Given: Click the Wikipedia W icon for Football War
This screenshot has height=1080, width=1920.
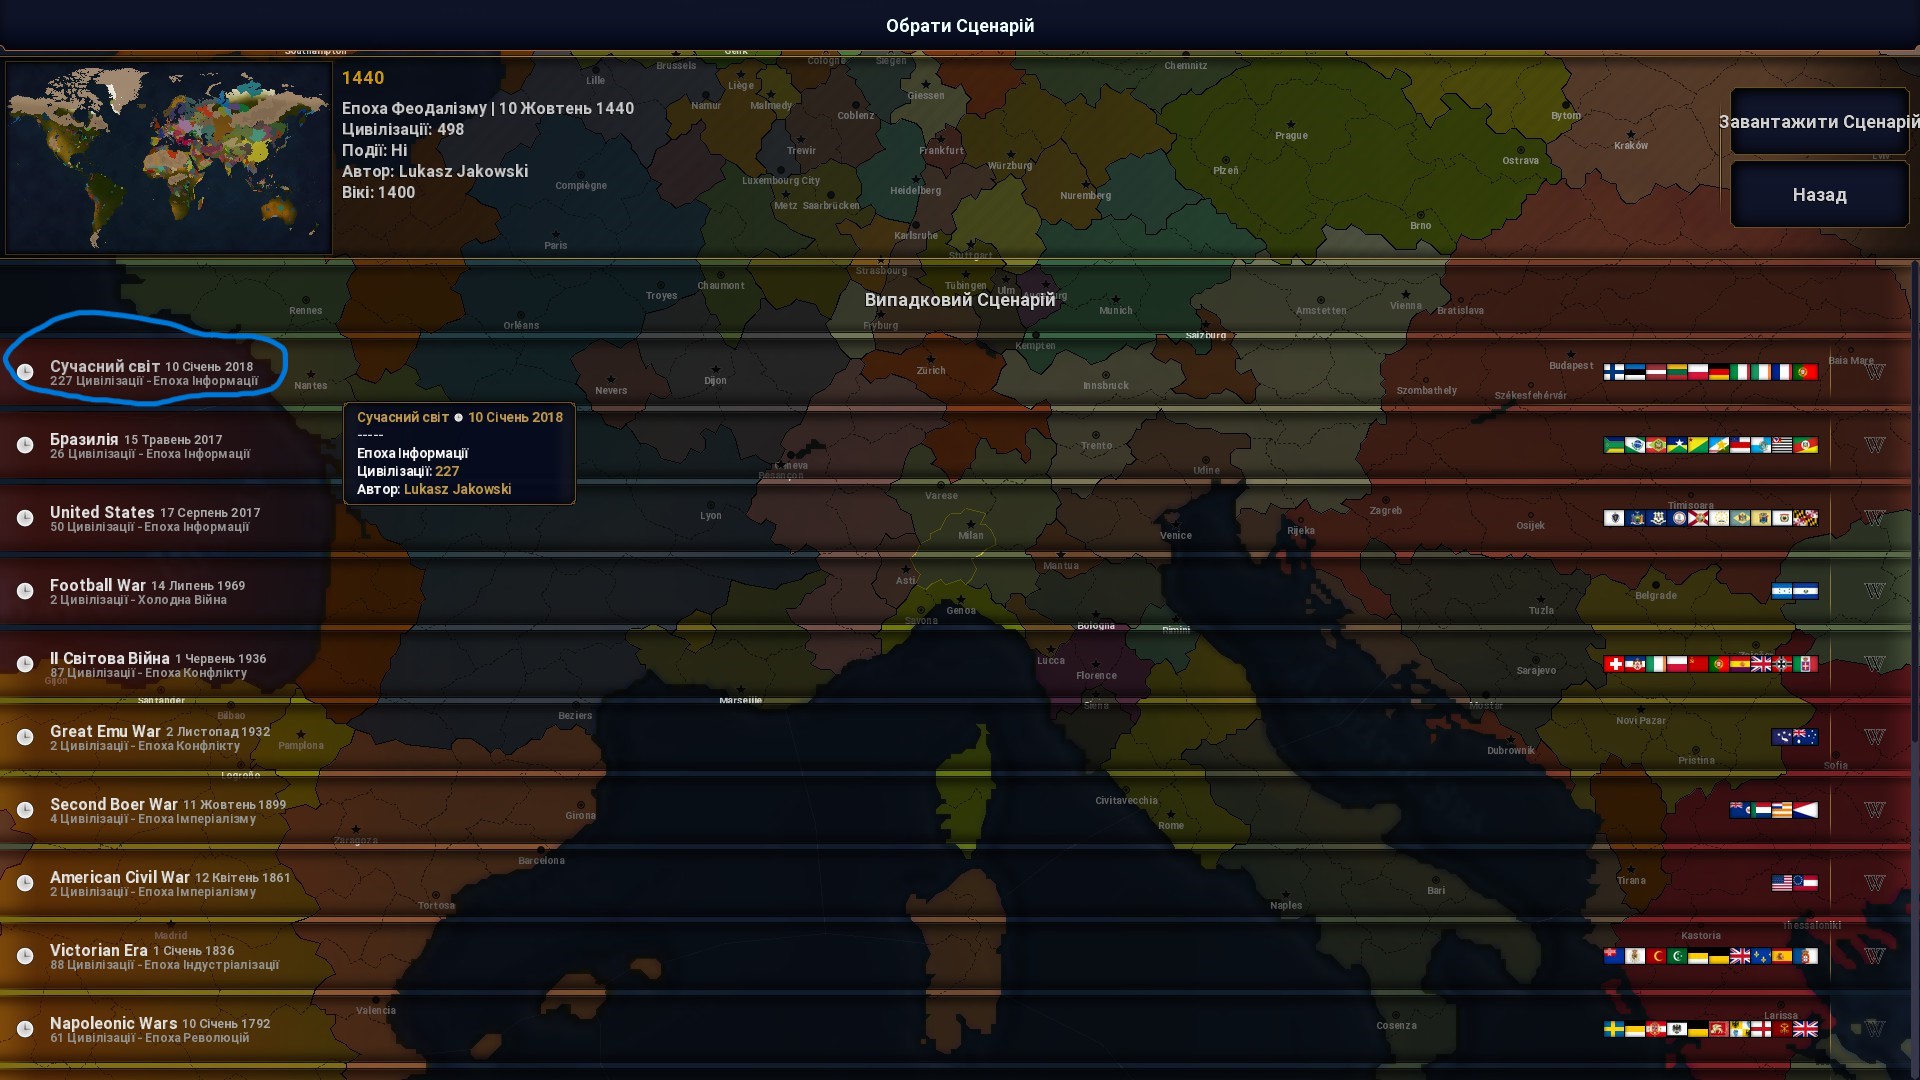Looking at the screenshot, I should pos(1874,591).
